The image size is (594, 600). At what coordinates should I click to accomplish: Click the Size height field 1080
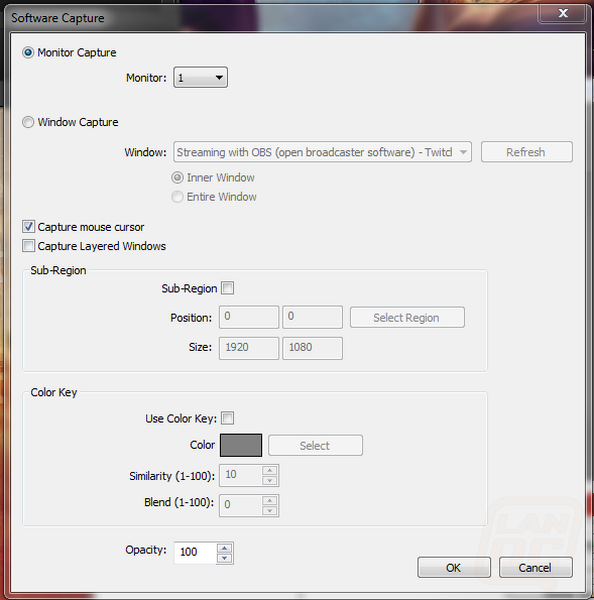coord(312,348)
